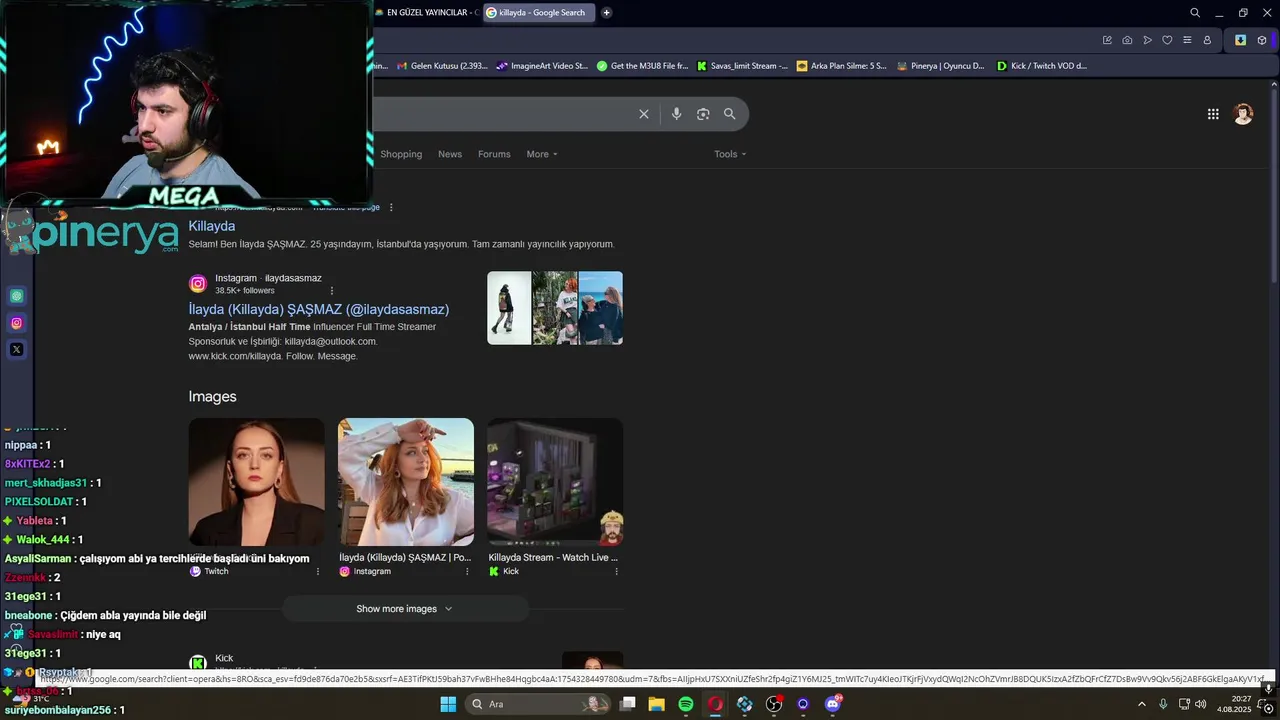Show hidden system tray icons
Screen dimensions: 1280x720
(1142, 704)
